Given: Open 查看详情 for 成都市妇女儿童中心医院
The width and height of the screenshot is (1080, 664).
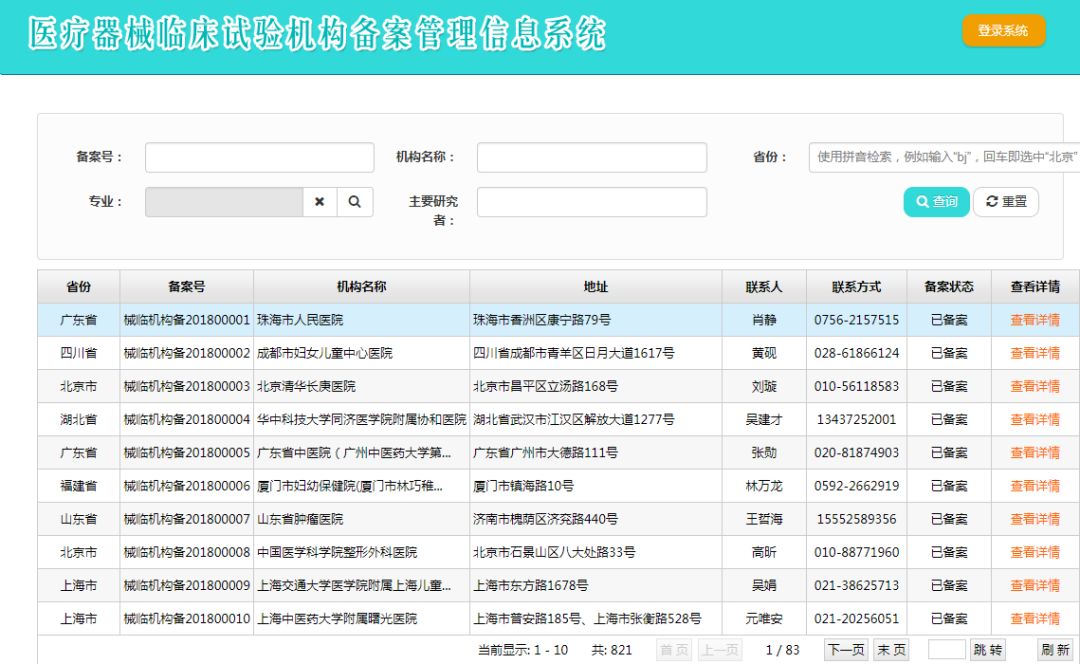Looking at the screenshot, I should pos(1035,353).
